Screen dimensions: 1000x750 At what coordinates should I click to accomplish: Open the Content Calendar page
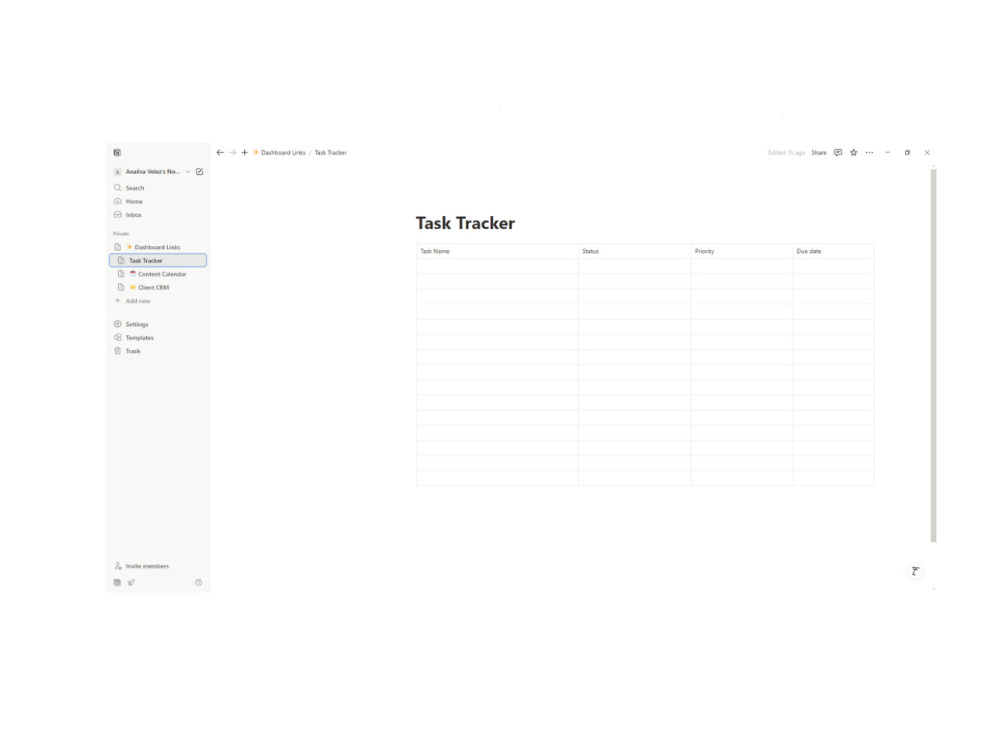pos(158,274)
